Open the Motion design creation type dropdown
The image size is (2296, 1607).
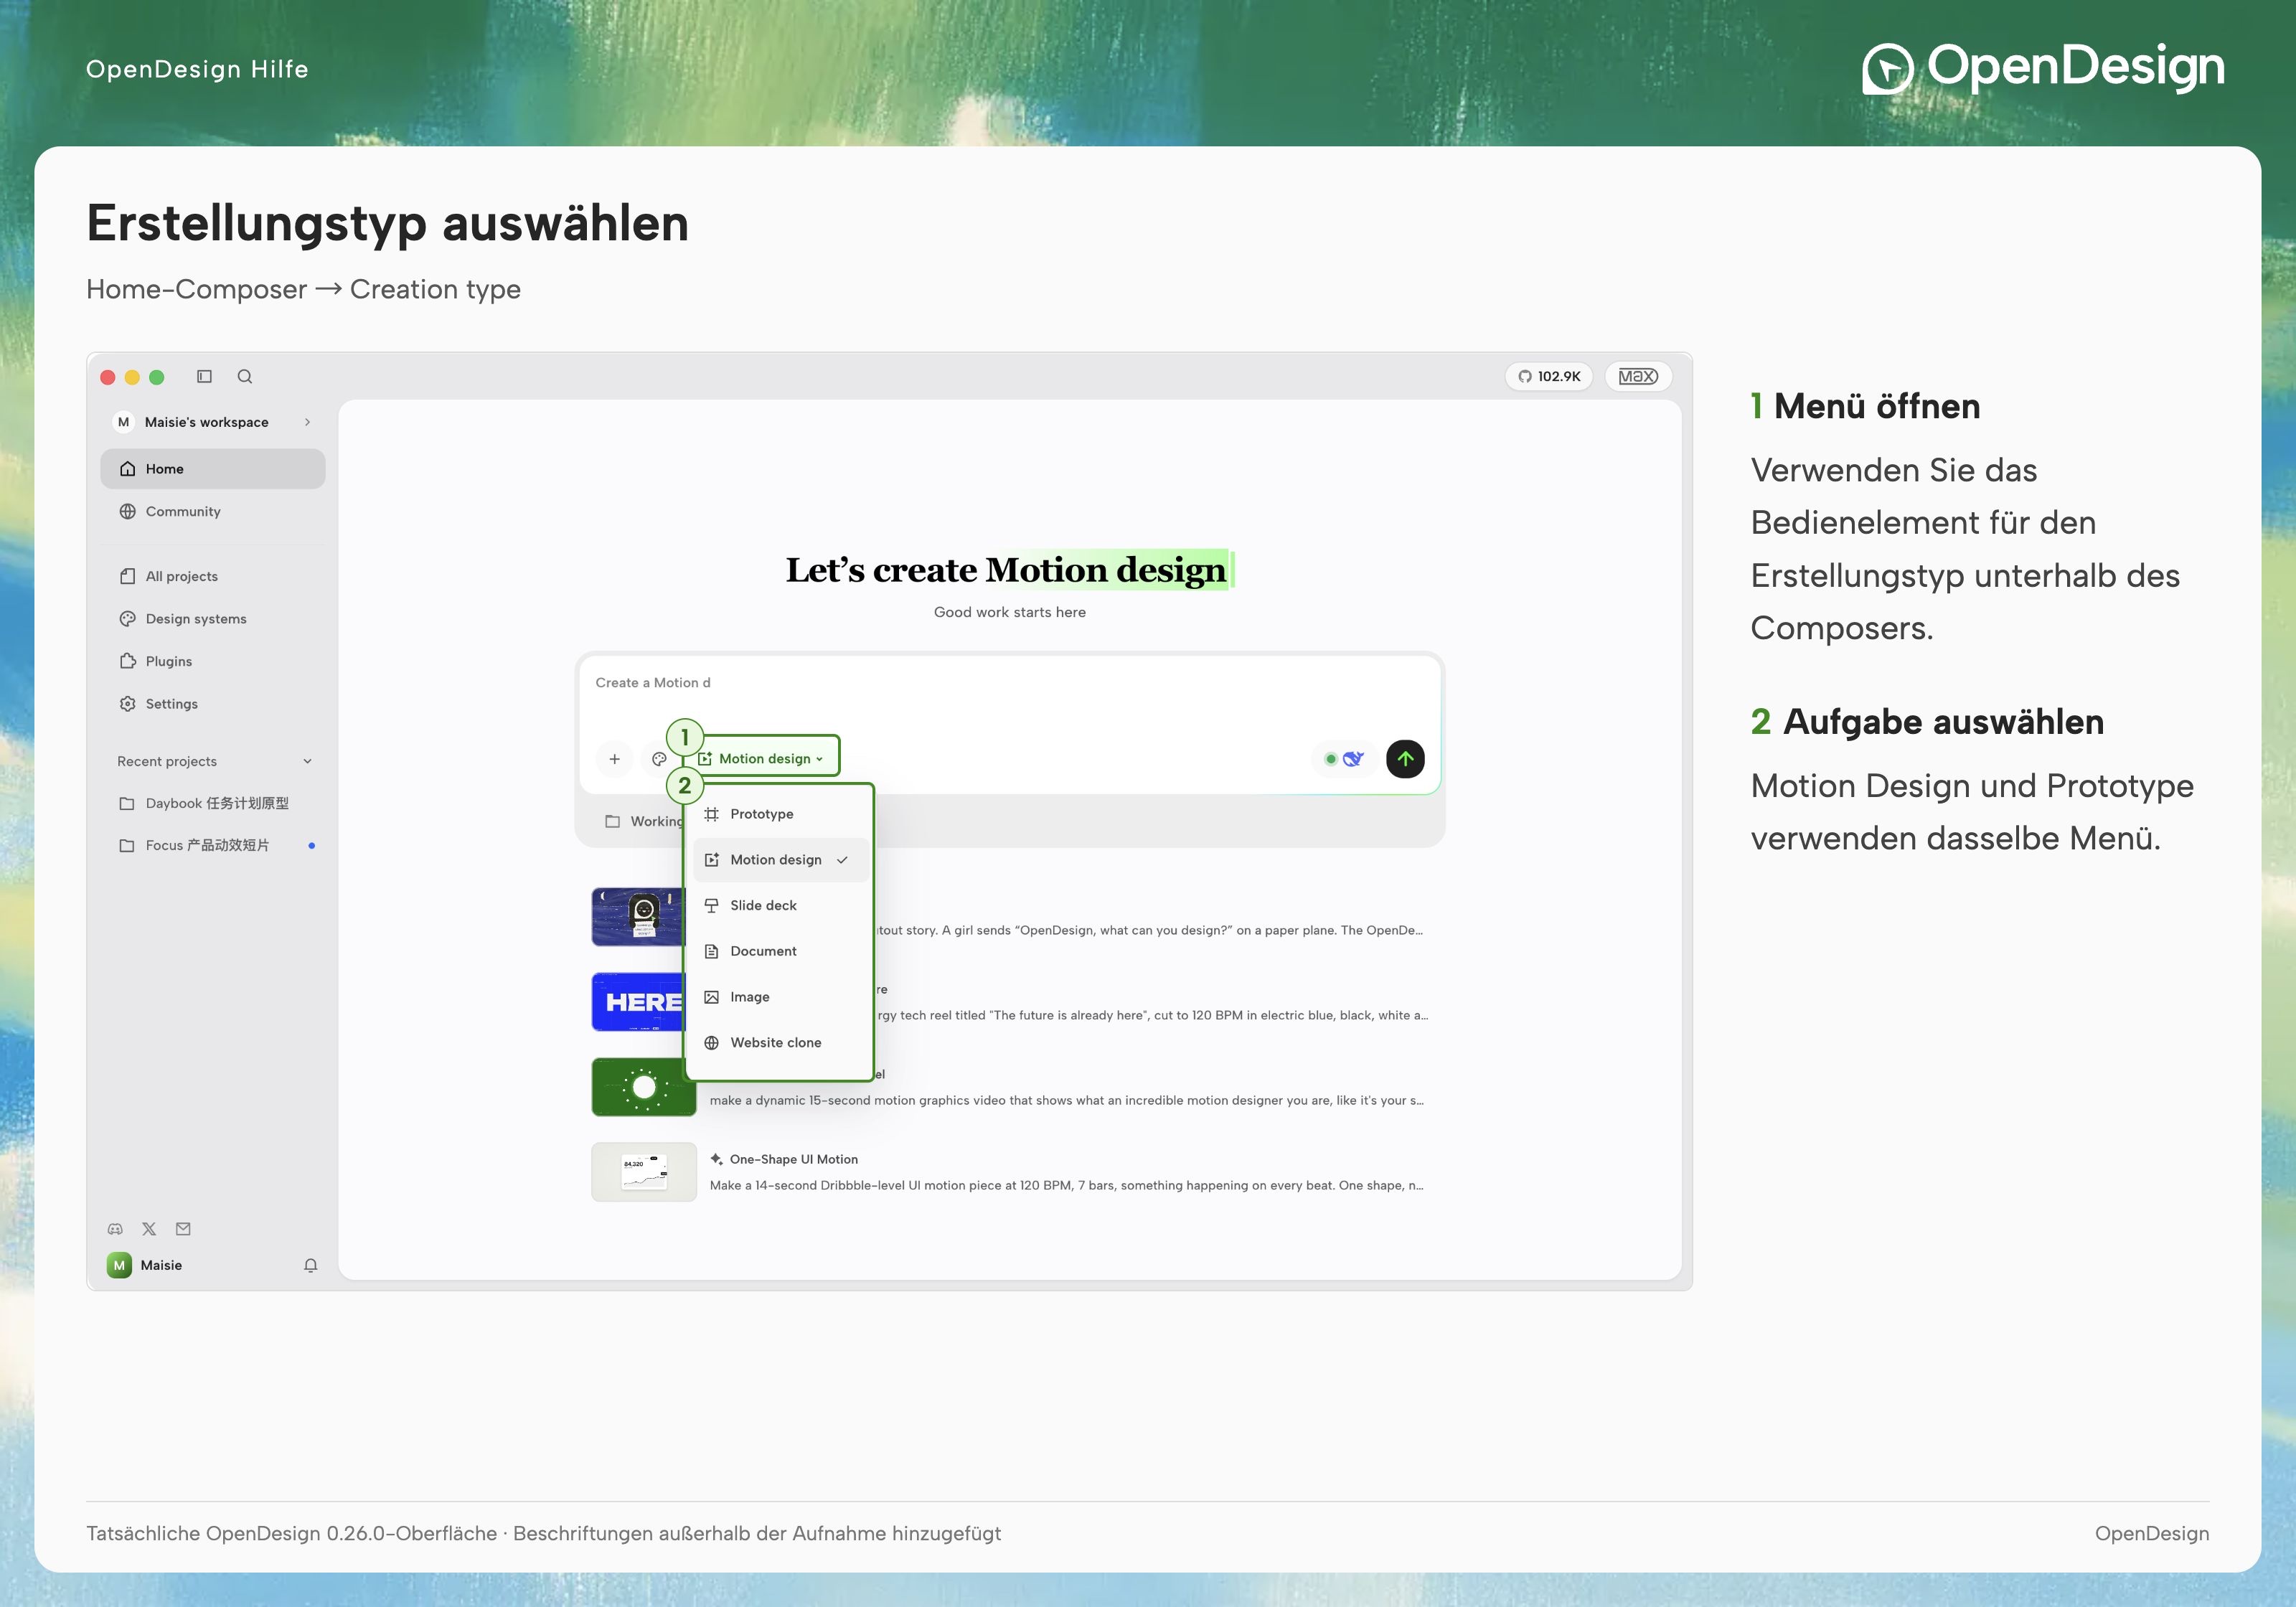click(x=762, y=758)
